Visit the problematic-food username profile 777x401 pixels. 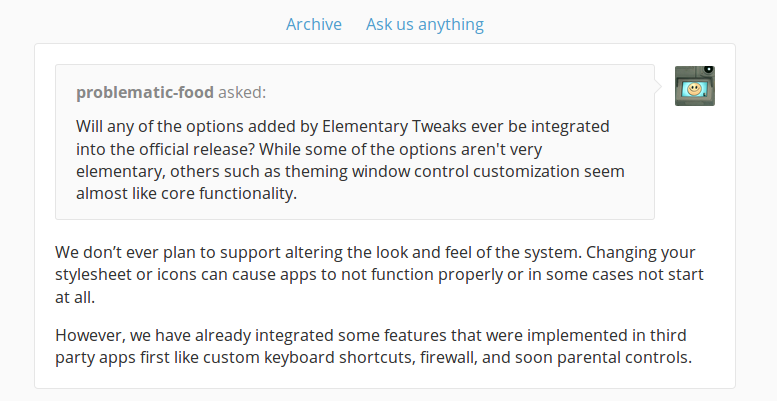pyautogui.click(x=145, y=92)
